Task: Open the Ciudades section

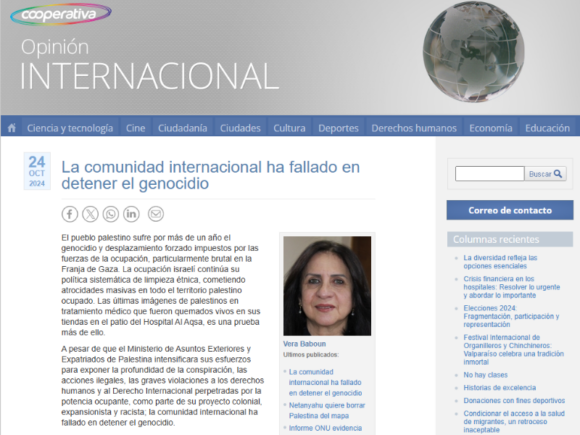Action: tap(240, 128)
